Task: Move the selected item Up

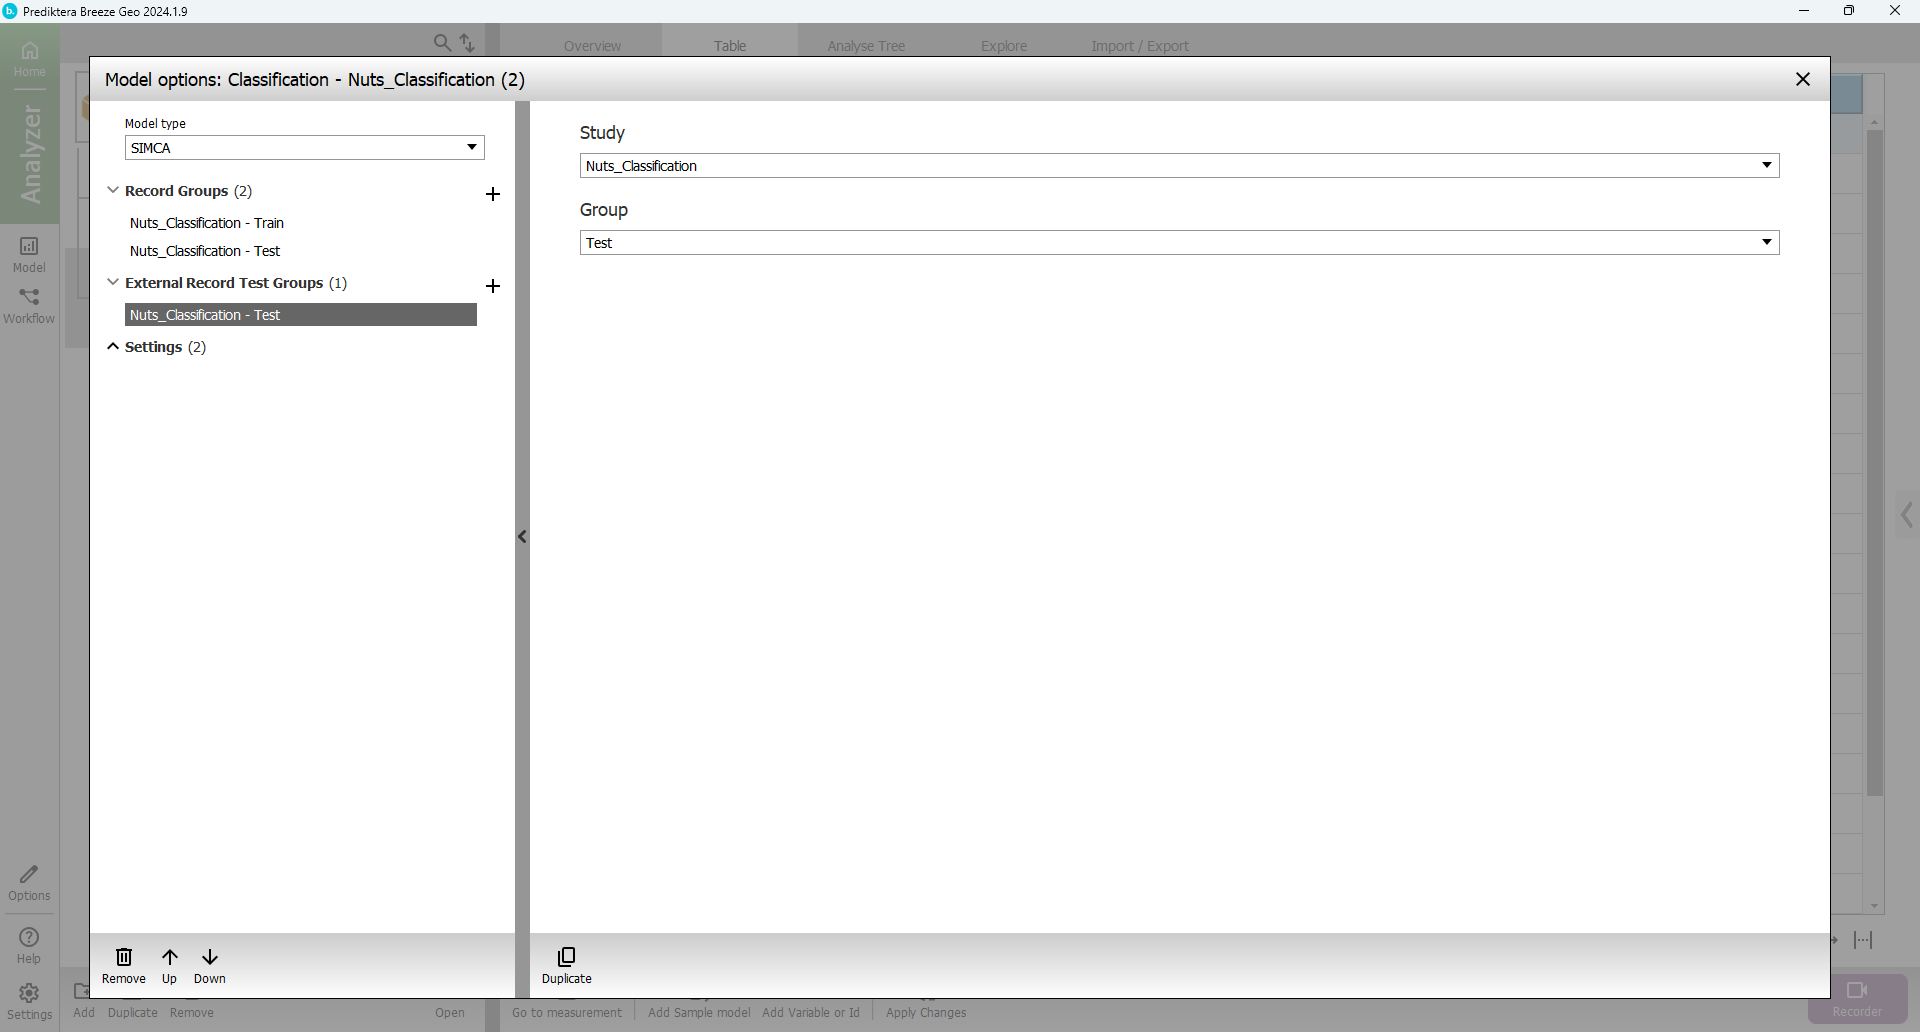Action: (x=170, y=958)
